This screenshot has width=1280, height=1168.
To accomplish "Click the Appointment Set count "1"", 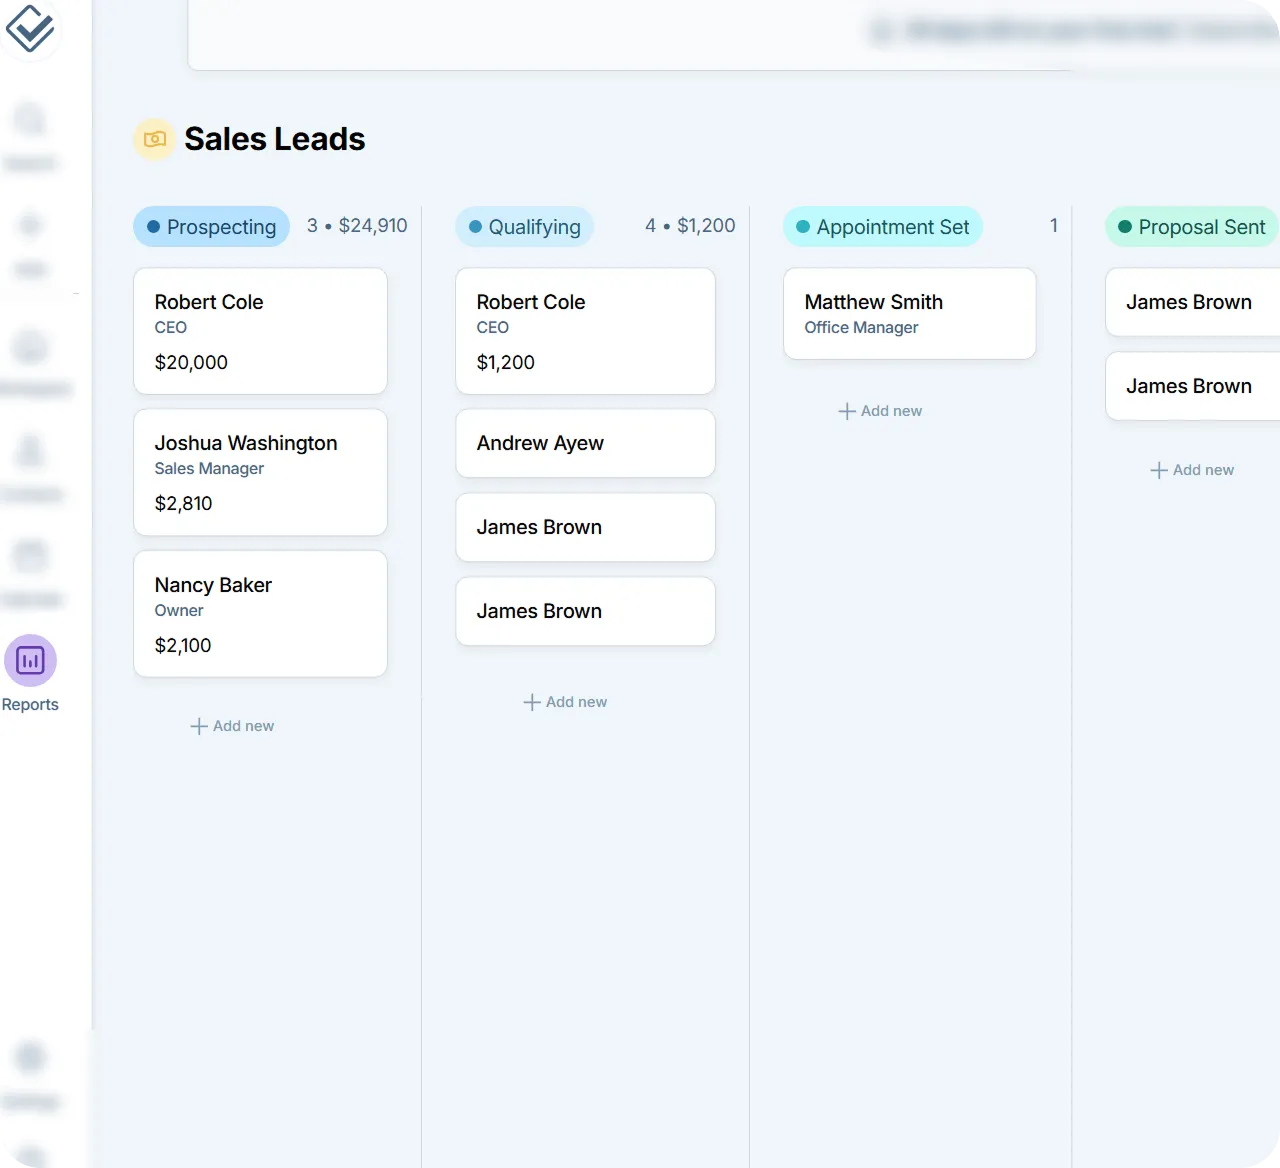I will tap(1054, 226).
